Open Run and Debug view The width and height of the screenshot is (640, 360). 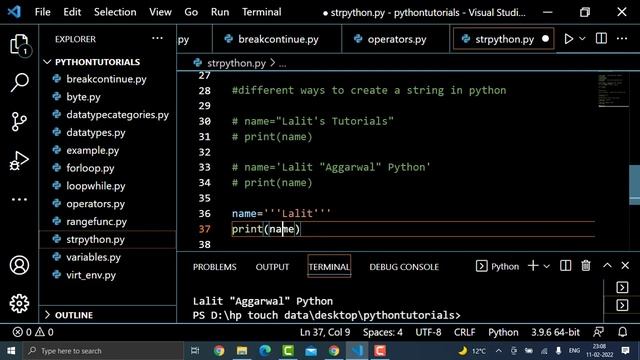click(x=19, y=160)
